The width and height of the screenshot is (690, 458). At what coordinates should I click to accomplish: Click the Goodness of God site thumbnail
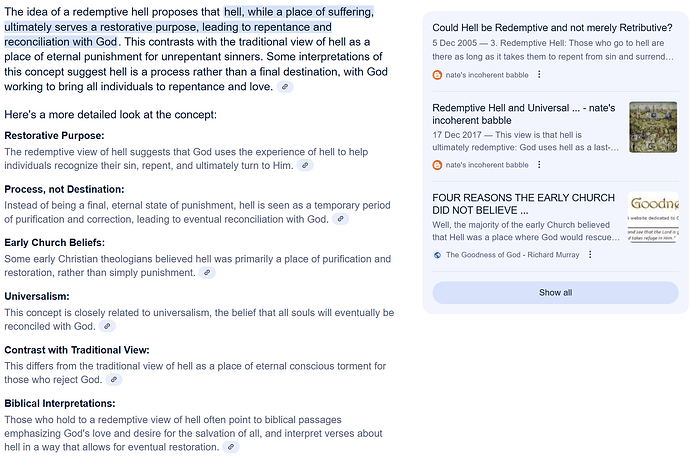(652, 217)
